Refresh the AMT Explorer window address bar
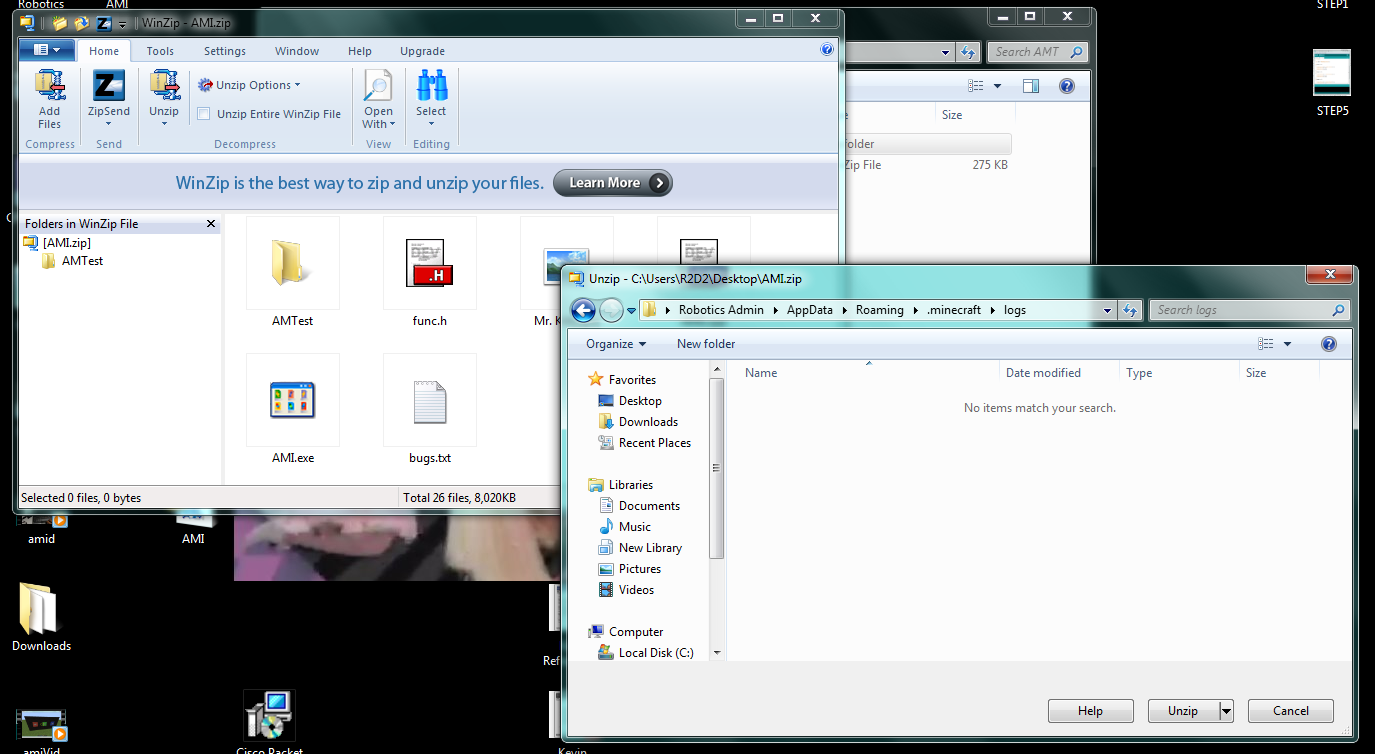The width and height of the screenshot is (1375, 754). pyautogui.click(x=968, y=52)
